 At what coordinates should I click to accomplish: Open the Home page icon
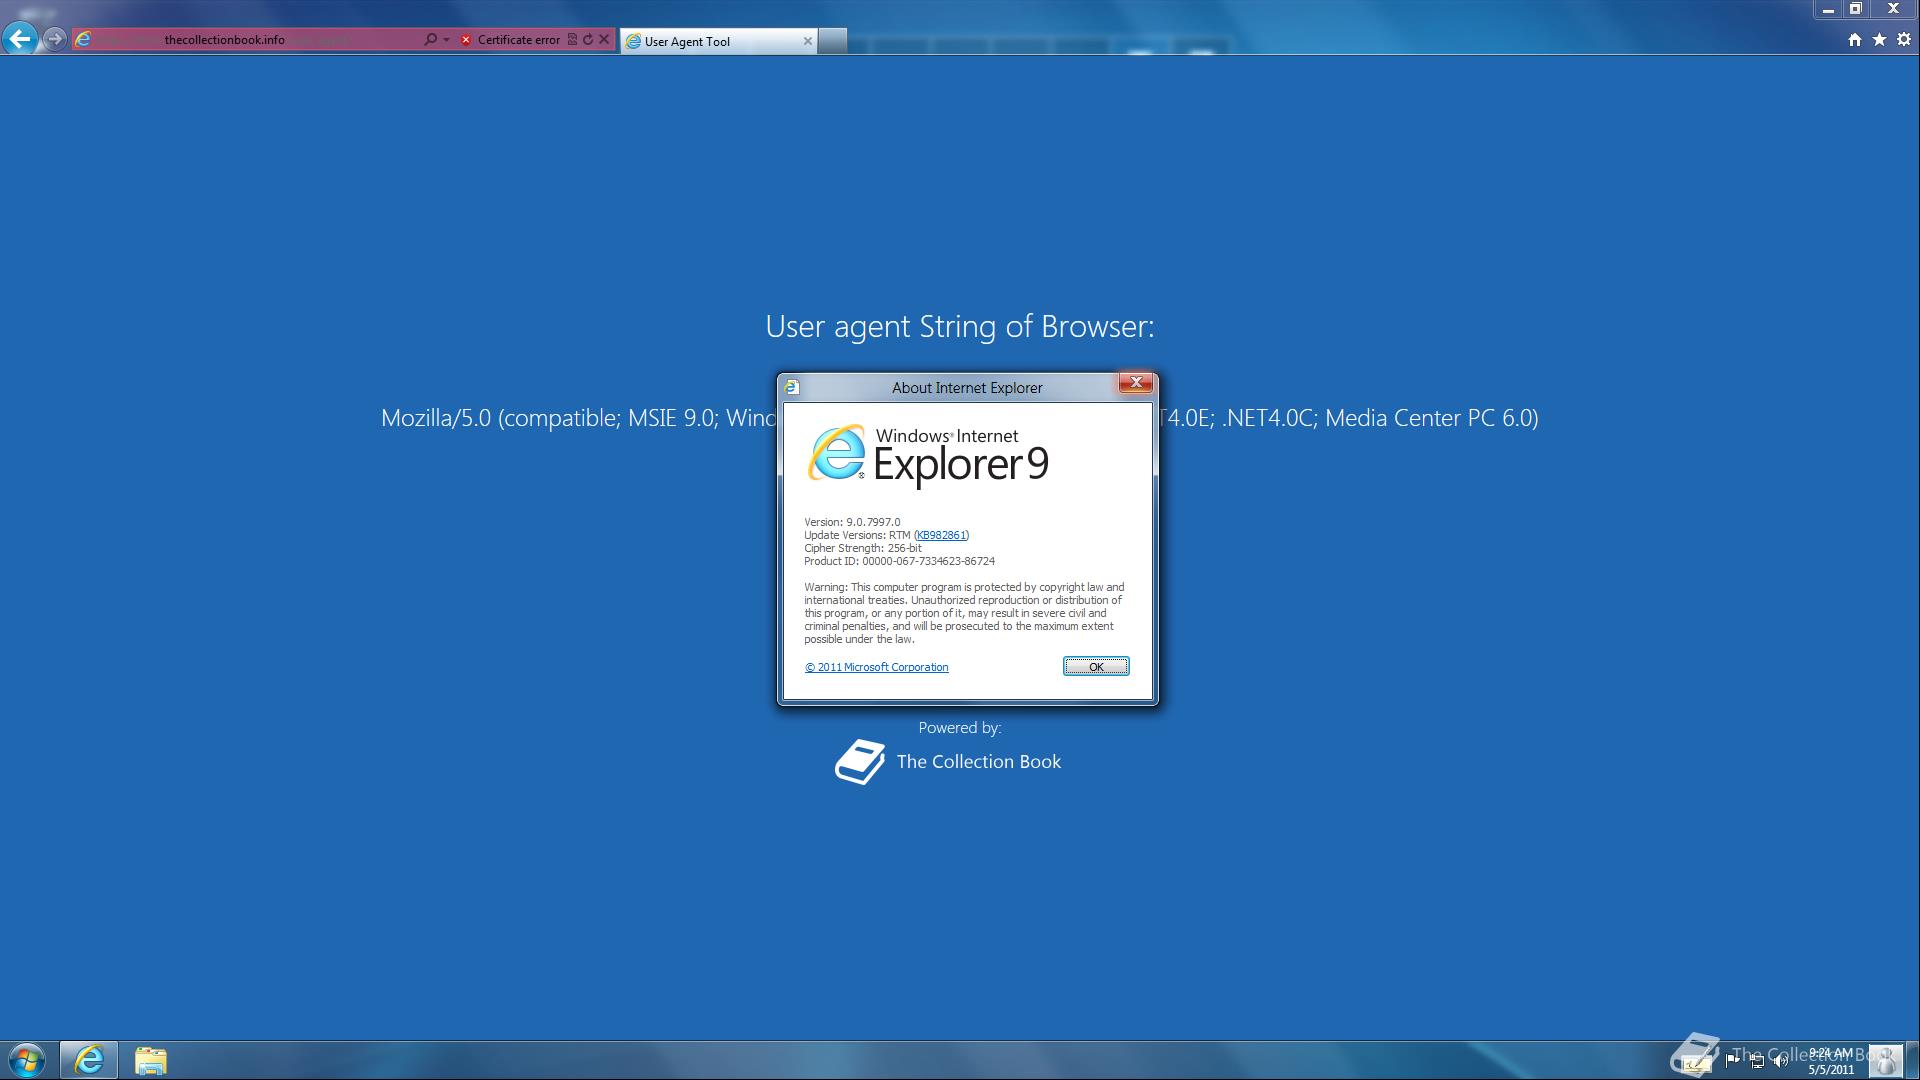(x=1854, y=39)
